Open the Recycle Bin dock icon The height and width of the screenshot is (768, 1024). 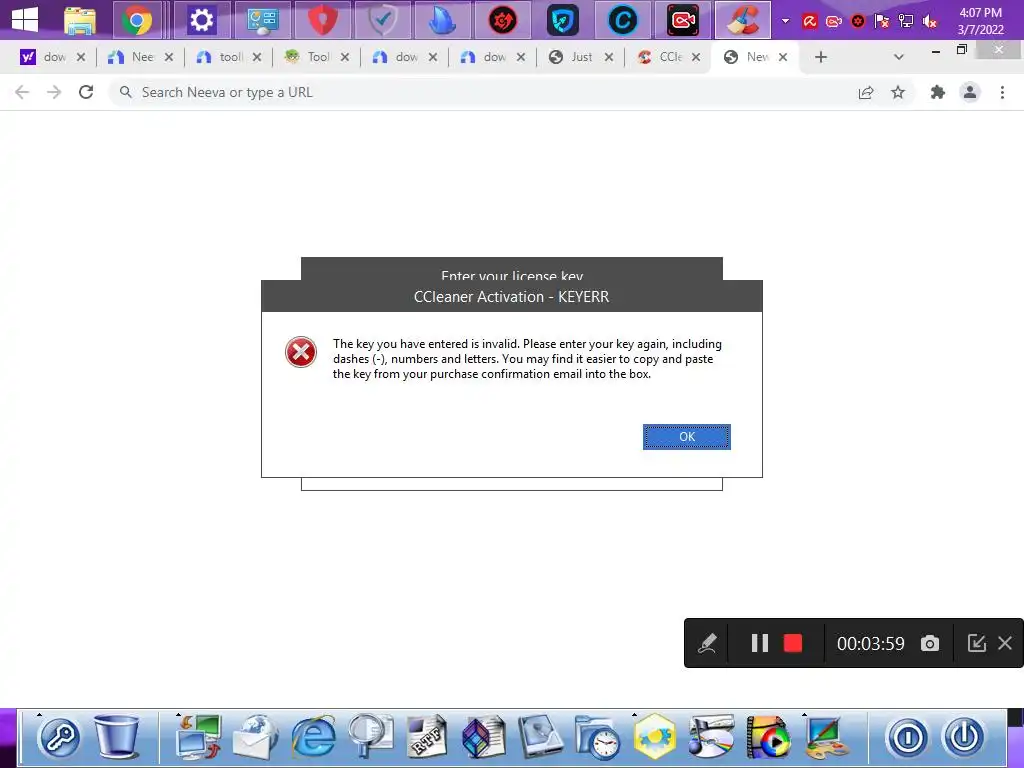(x=117, y=737)
